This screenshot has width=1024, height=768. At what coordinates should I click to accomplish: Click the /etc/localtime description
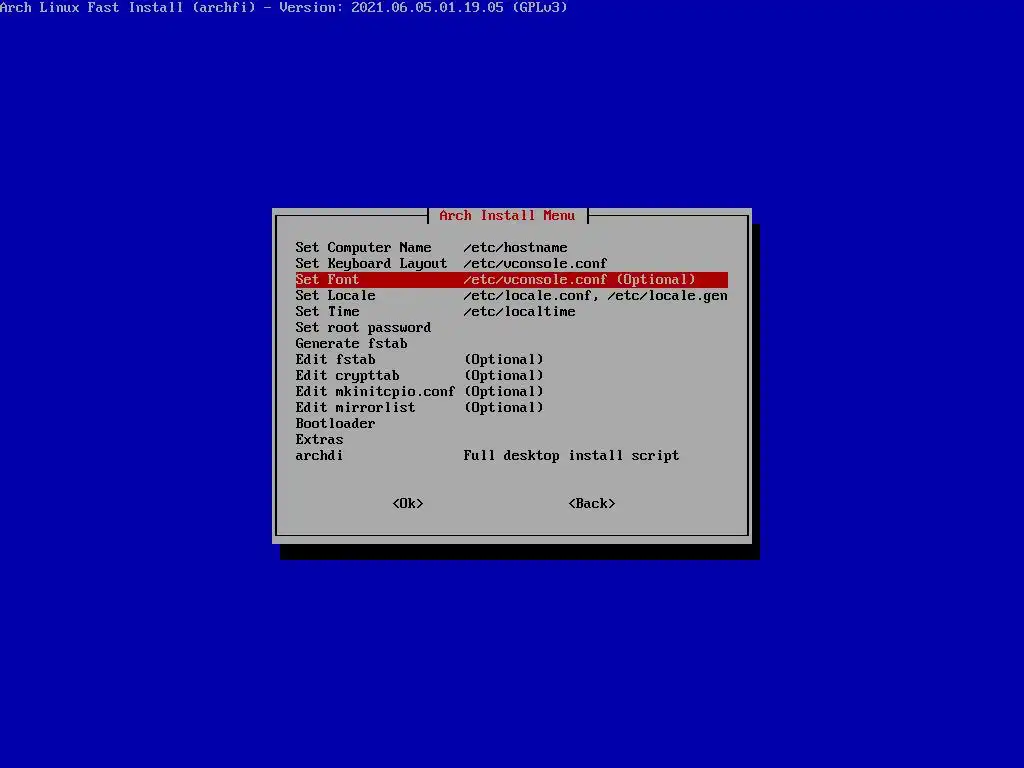[x=519, y=312]
